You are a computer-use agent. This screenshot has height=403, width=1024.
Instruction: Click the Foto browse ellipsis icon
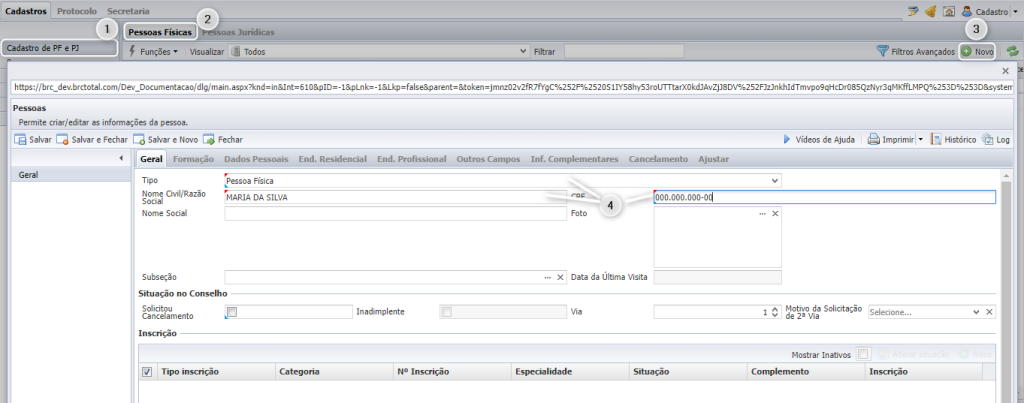[x=762, y=214]
